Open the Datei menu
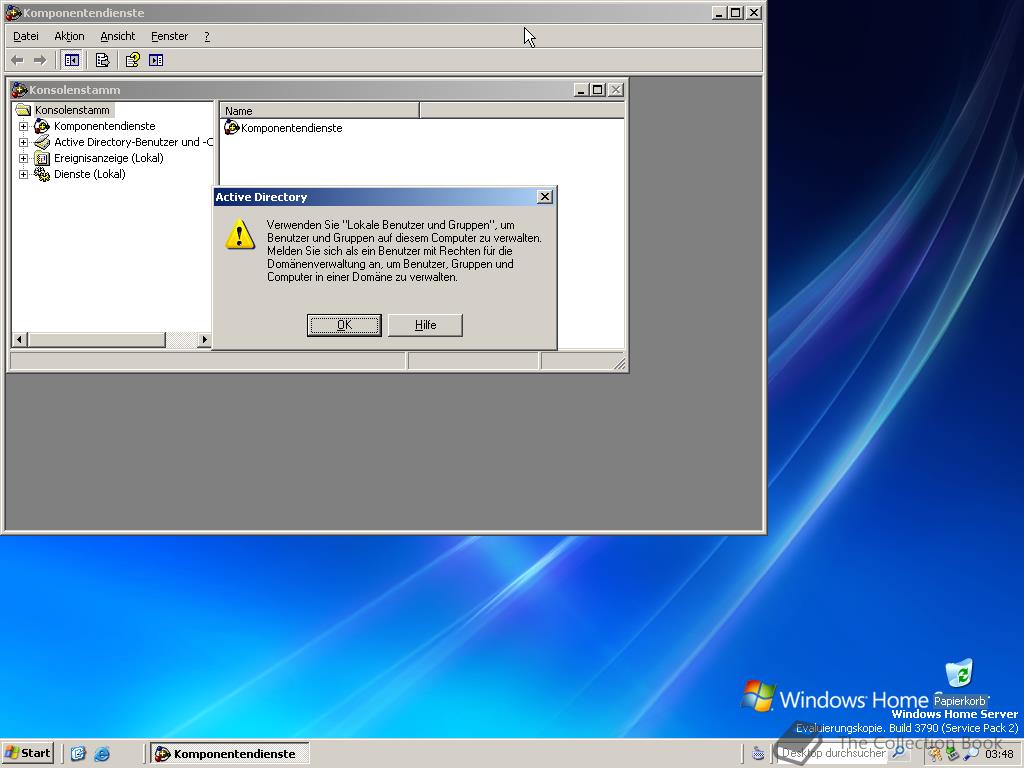The height and width of the screenshot is (768, 1024). [26, 37]
